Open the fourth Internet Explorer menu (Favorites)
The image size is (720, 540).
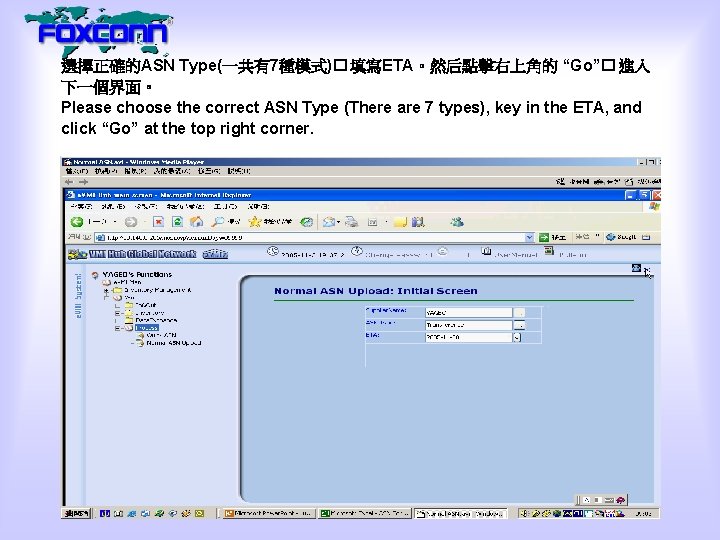click(186, 207)
